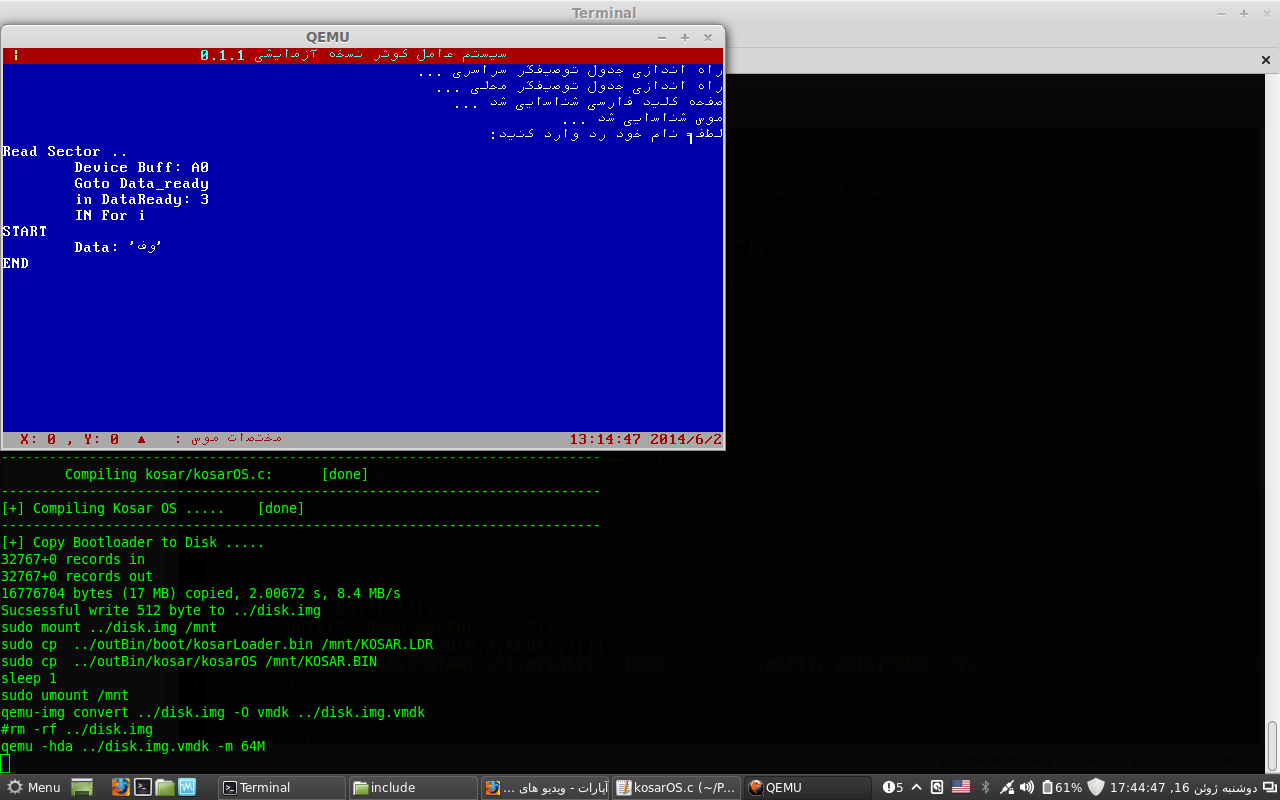Open the notifications counter showing 5
The width and height of the screenshot is (1280, 800).
tap(893, 787)
